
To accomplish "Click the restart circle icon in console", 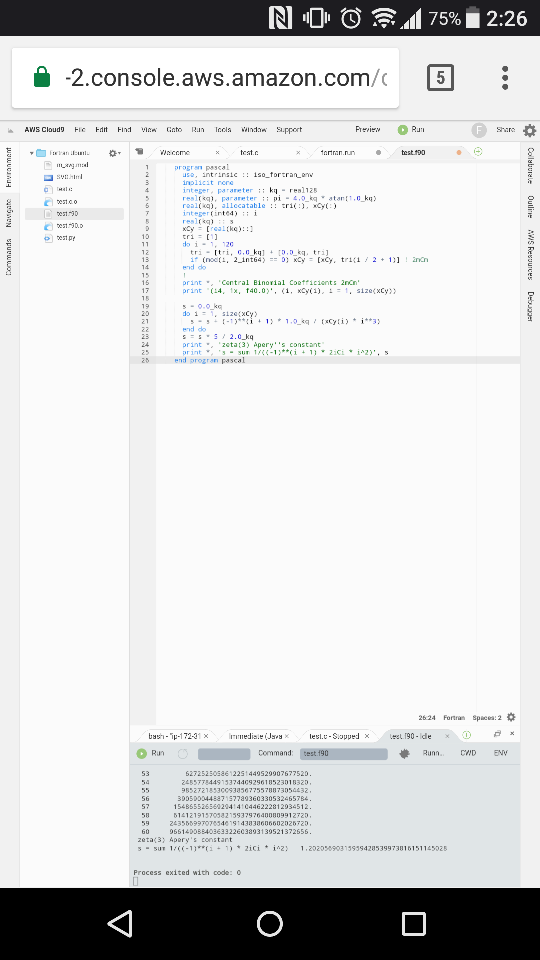I will [182, 754].
